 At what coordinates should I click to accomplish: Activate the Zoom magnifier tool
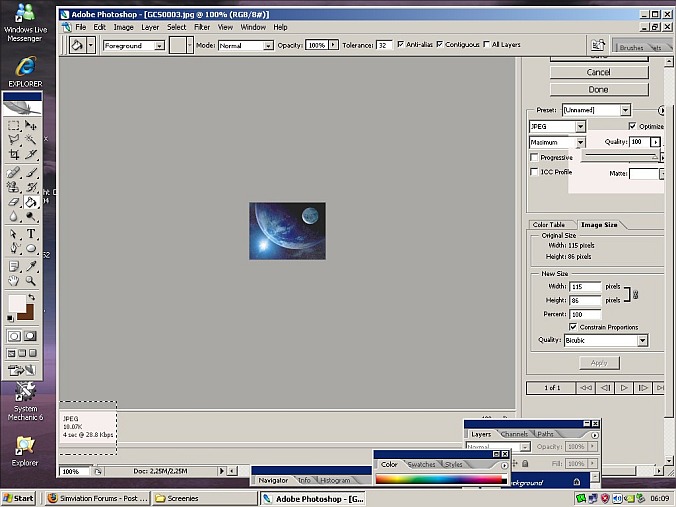[31, 281]
